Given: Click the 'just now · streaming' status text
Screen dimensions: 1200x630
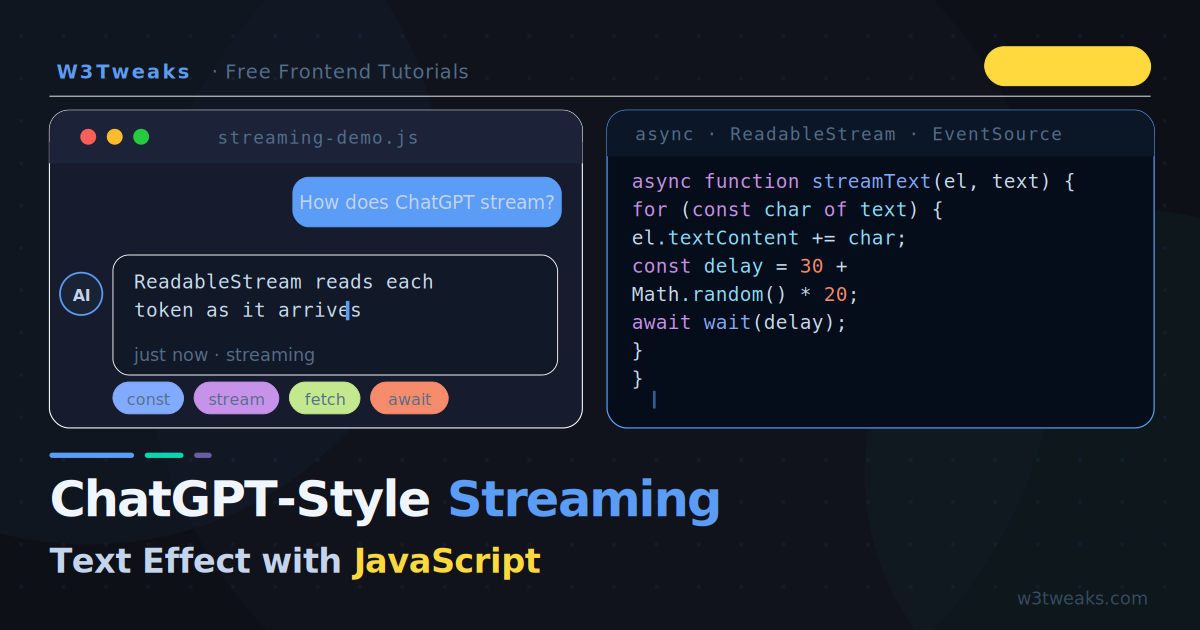Looking at the screenshot, I should pos(224,355).
